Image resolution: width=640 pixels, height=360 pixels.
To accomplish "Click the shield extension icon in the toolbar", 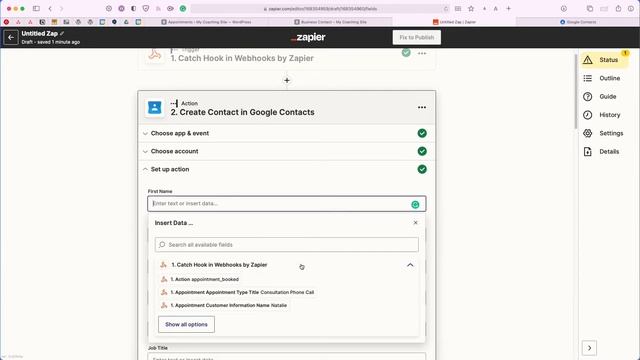I will coord(146,9).
